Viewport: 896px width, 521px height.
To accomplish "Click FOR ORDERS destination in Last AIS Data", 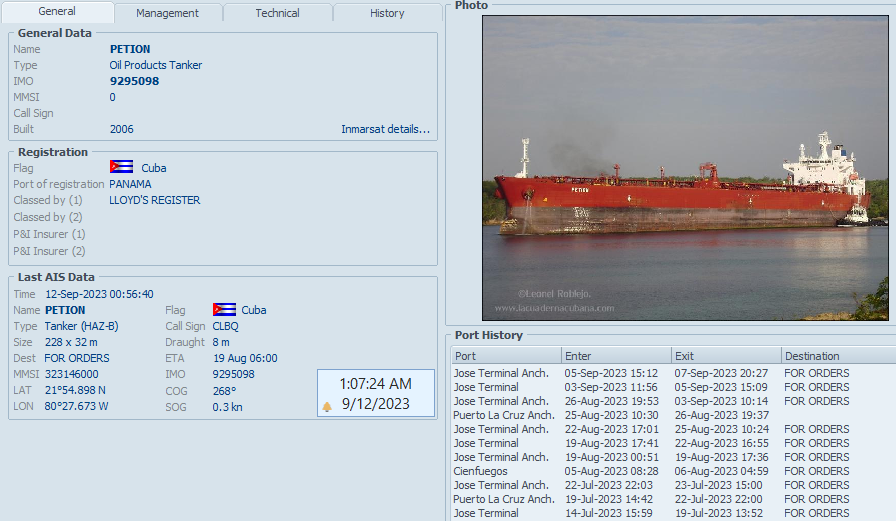I will tap(77, 358).
